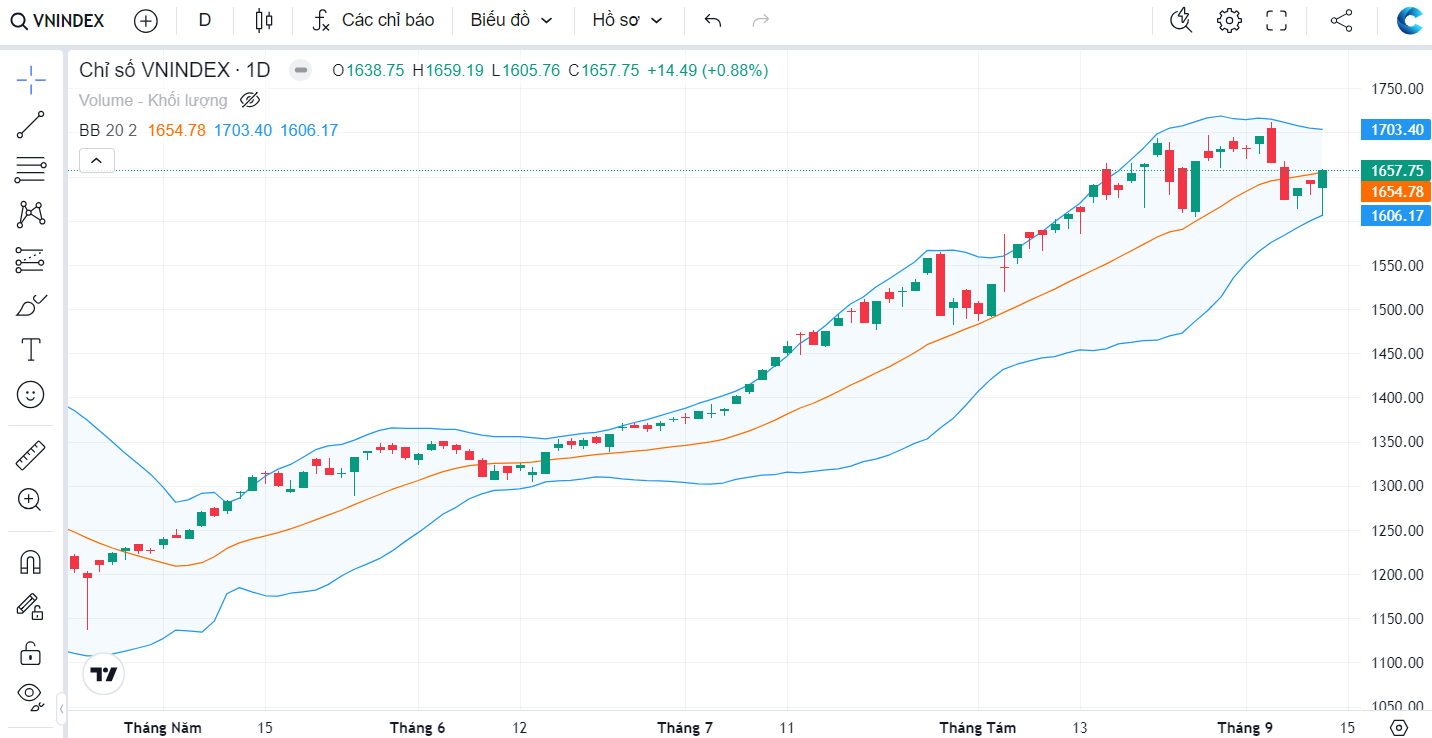
Task: Open the Fibonacci/Gann tools group
Action: click(x=31, y=170)
